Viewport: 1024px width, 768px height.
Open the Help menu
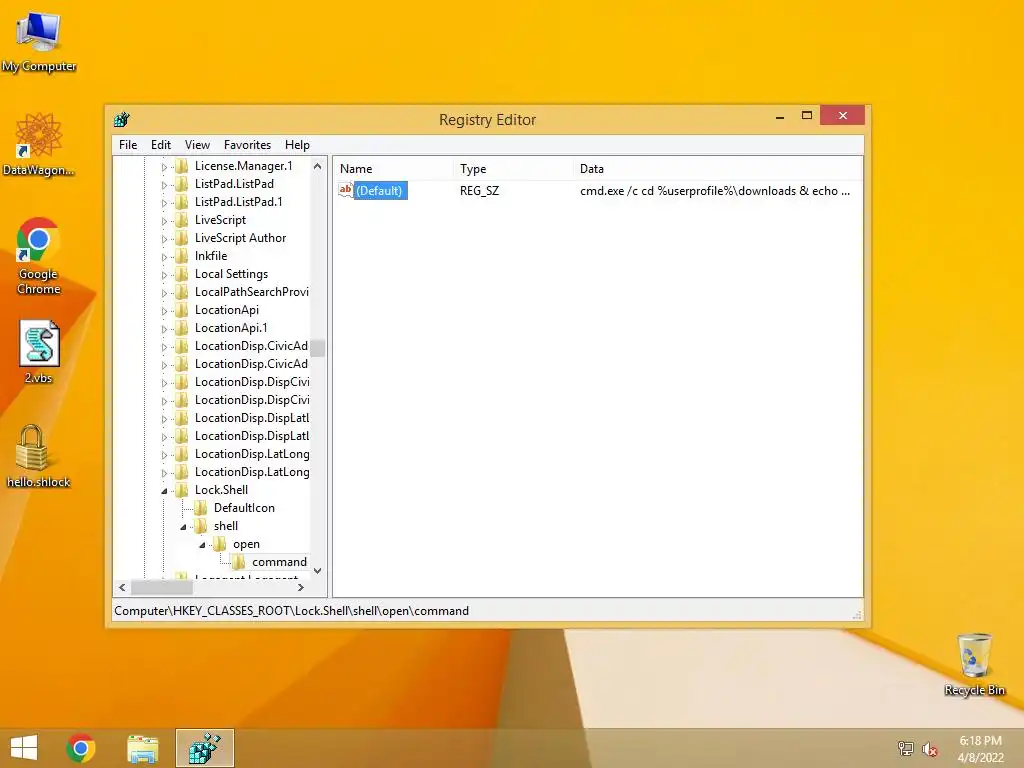coord(297,145)
